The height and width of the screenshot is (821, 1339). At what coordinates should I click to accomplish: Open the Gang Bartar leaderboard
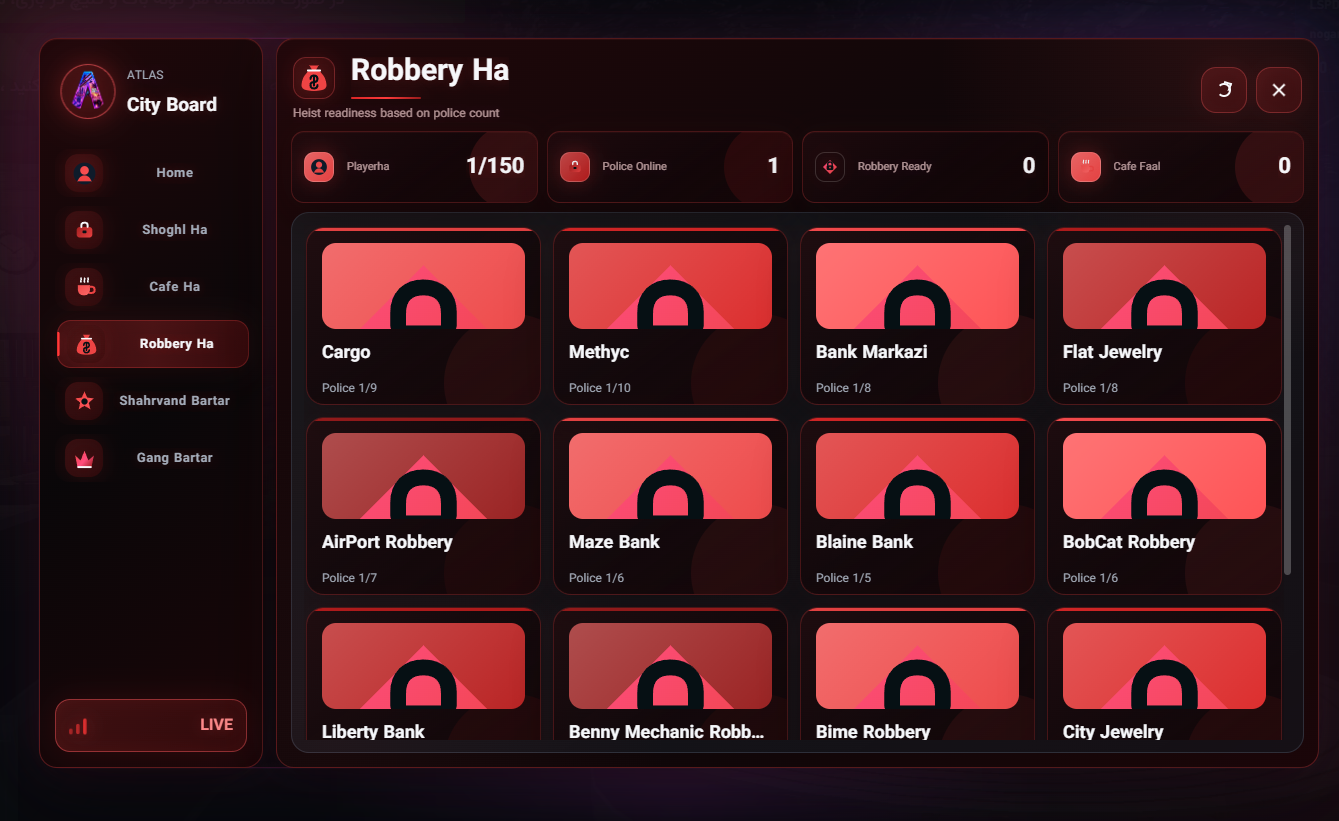[153, 458]
